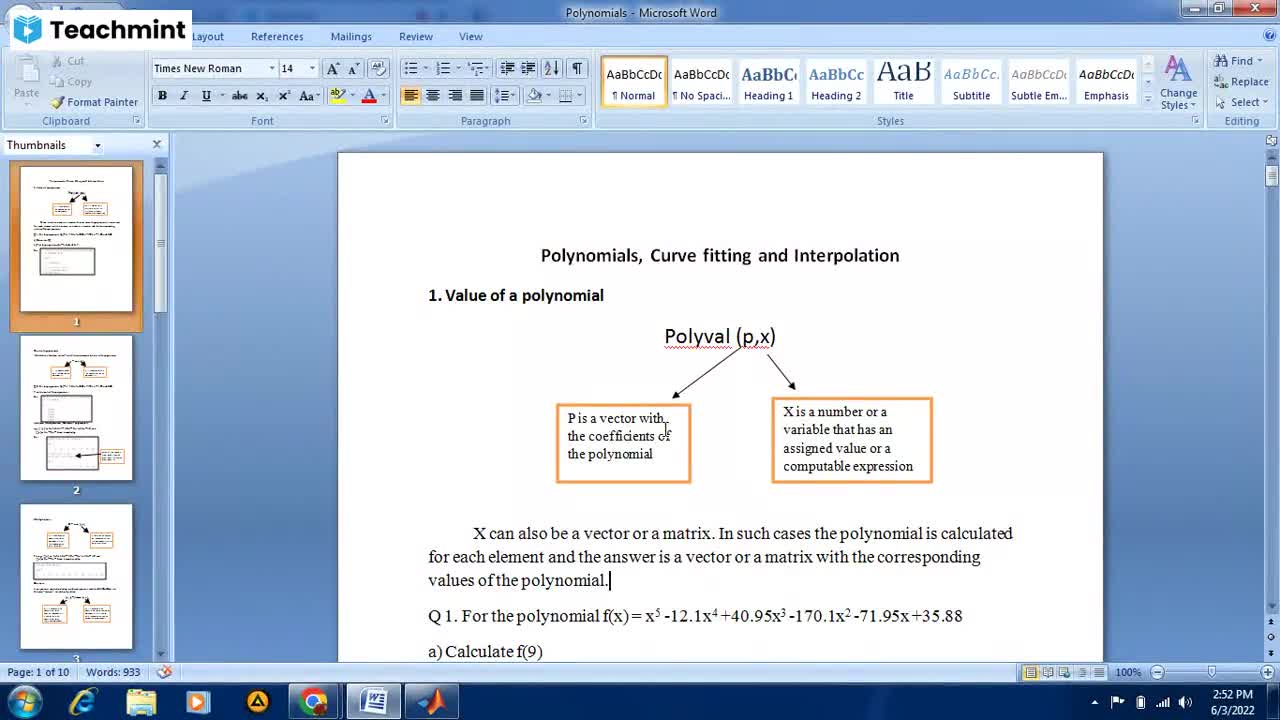Apply the Subtitle style
This screenshot has width=1280, height=720.
[x=971, y=81]
